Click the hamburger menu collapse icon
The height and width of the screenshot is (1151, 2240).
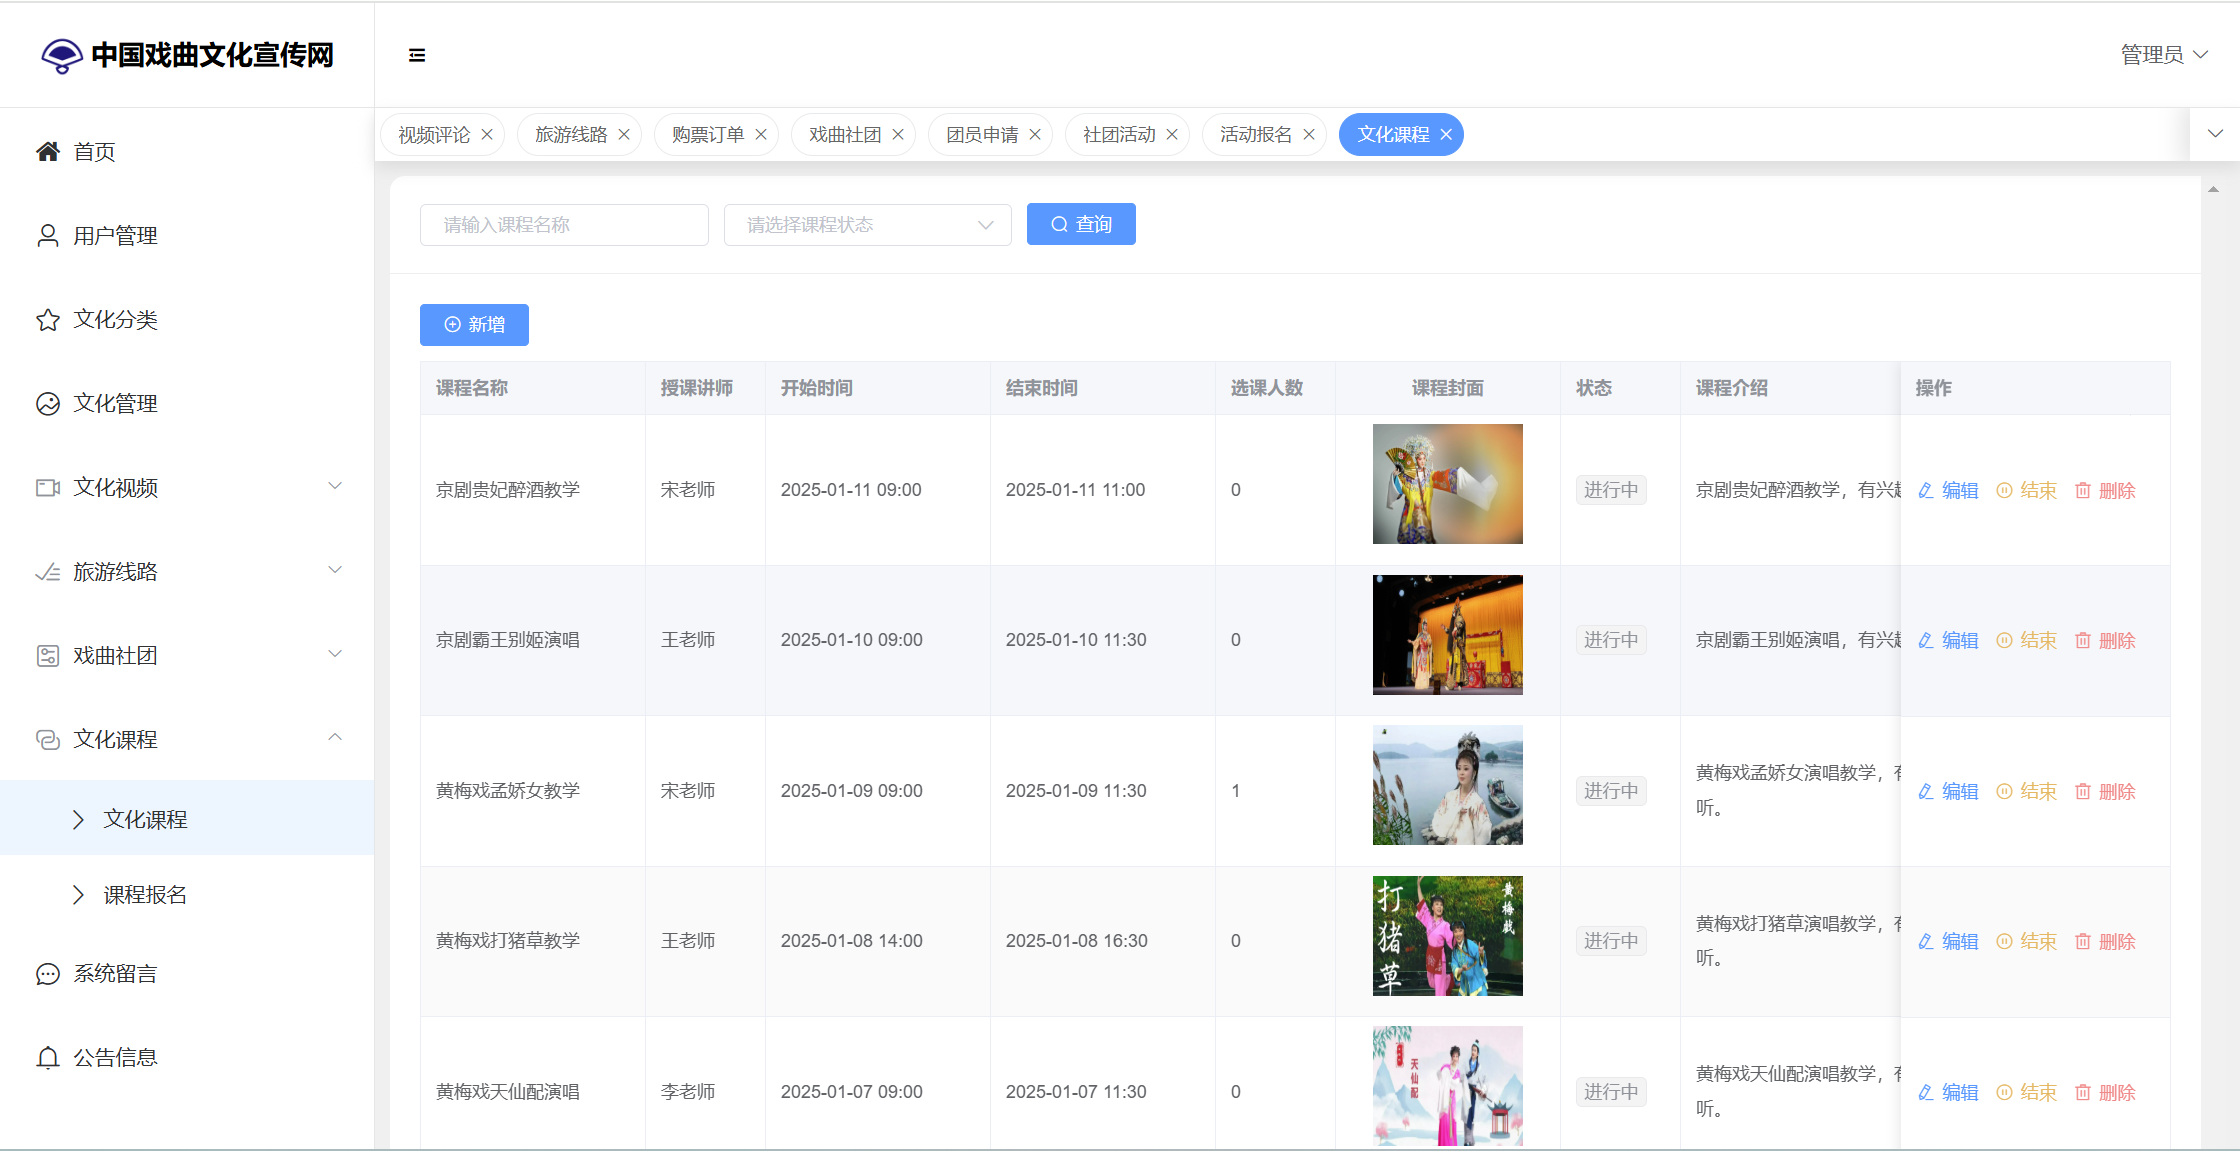(x=417, y=55)
